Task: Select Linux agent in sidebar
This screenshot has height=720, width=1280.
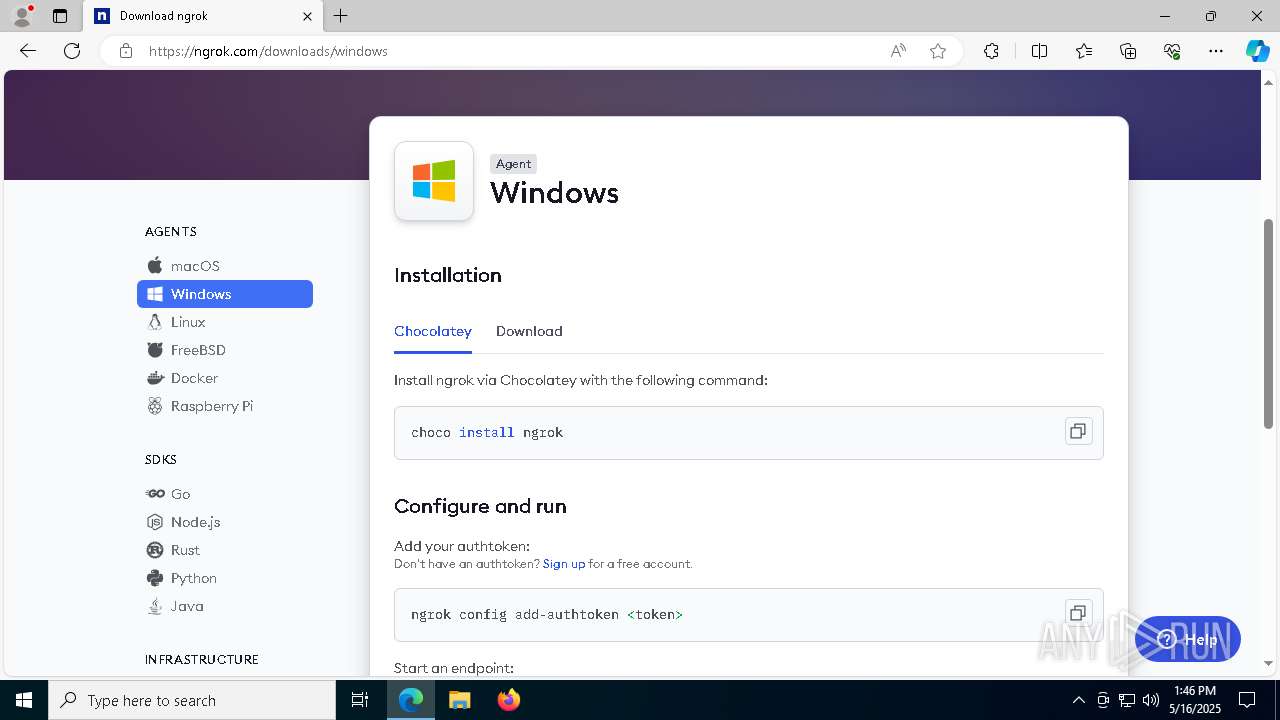Action: (x=224, y=322)
